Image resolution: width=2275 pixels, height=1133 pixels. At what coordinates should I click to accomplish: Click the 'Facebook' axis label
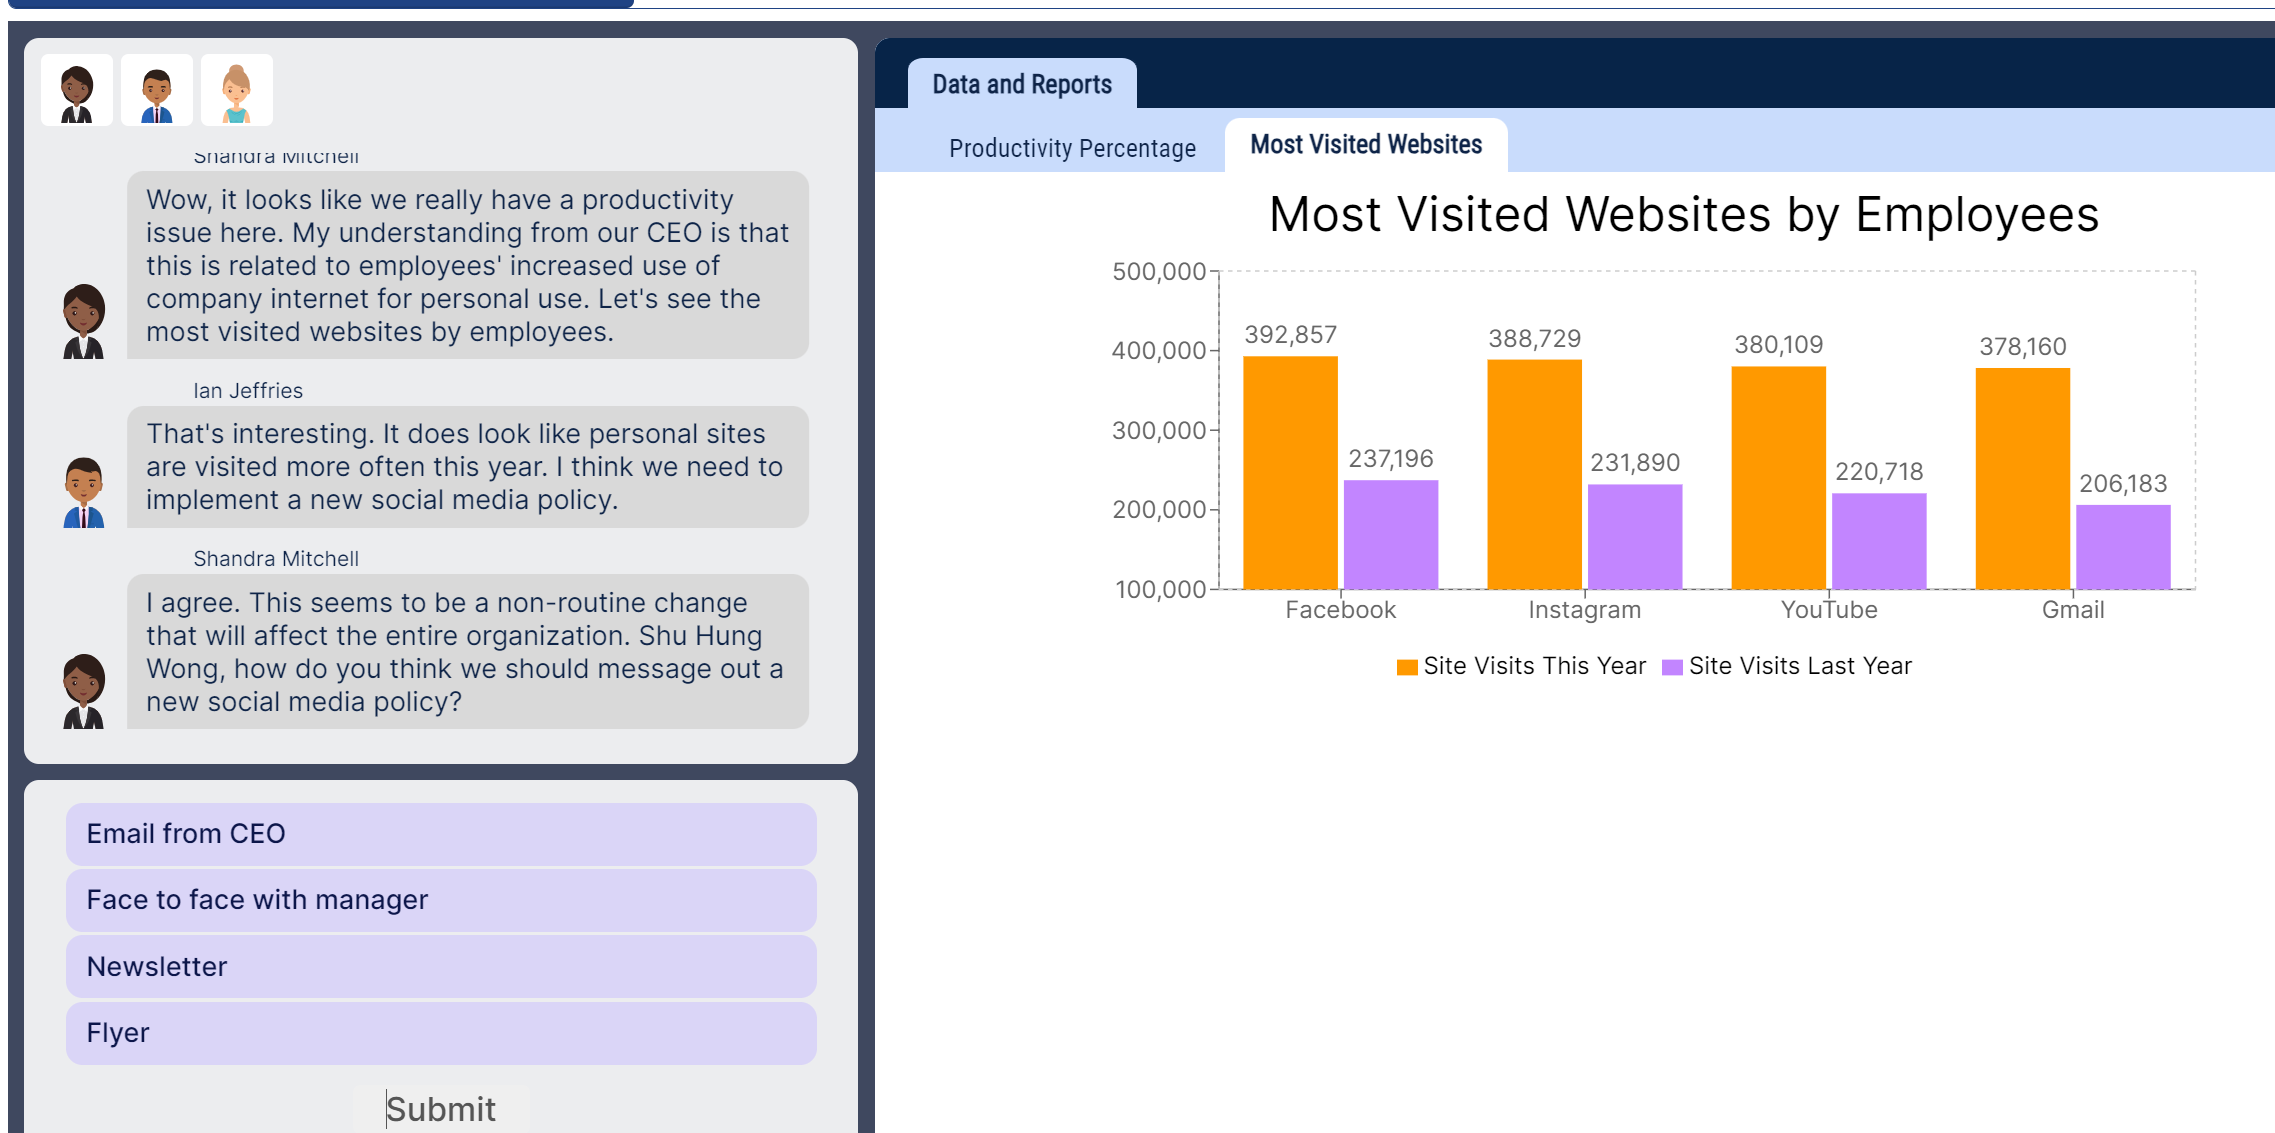1340,610
